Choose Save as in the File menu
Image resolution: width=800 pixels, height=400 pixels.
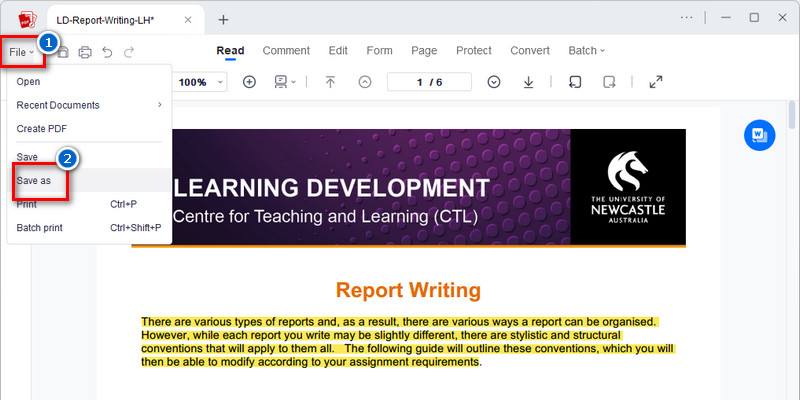[x=89, y=180]
